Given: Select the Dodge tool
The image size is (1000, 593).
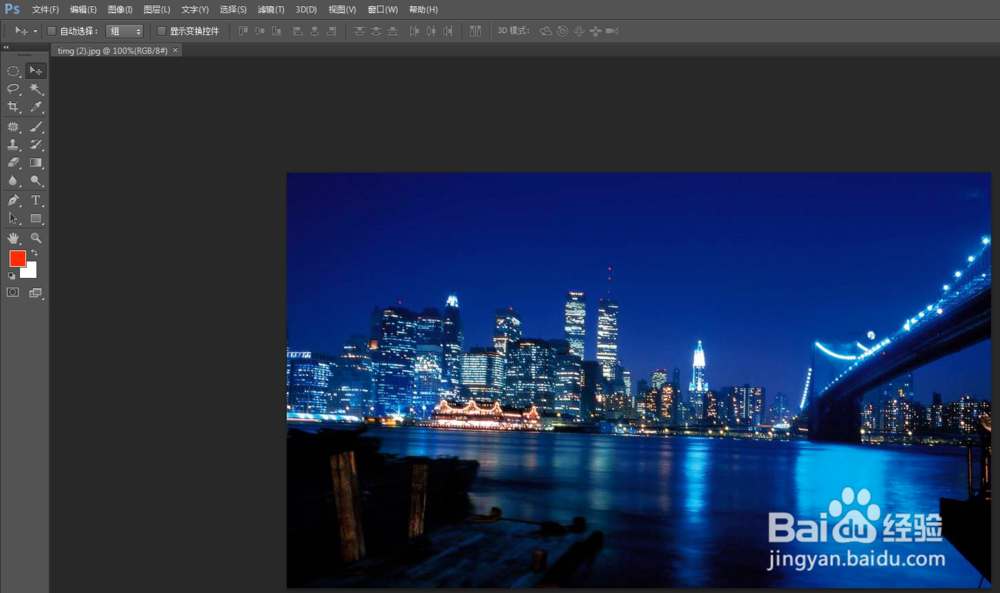Looking at the screenshot, I should point(36,181).
